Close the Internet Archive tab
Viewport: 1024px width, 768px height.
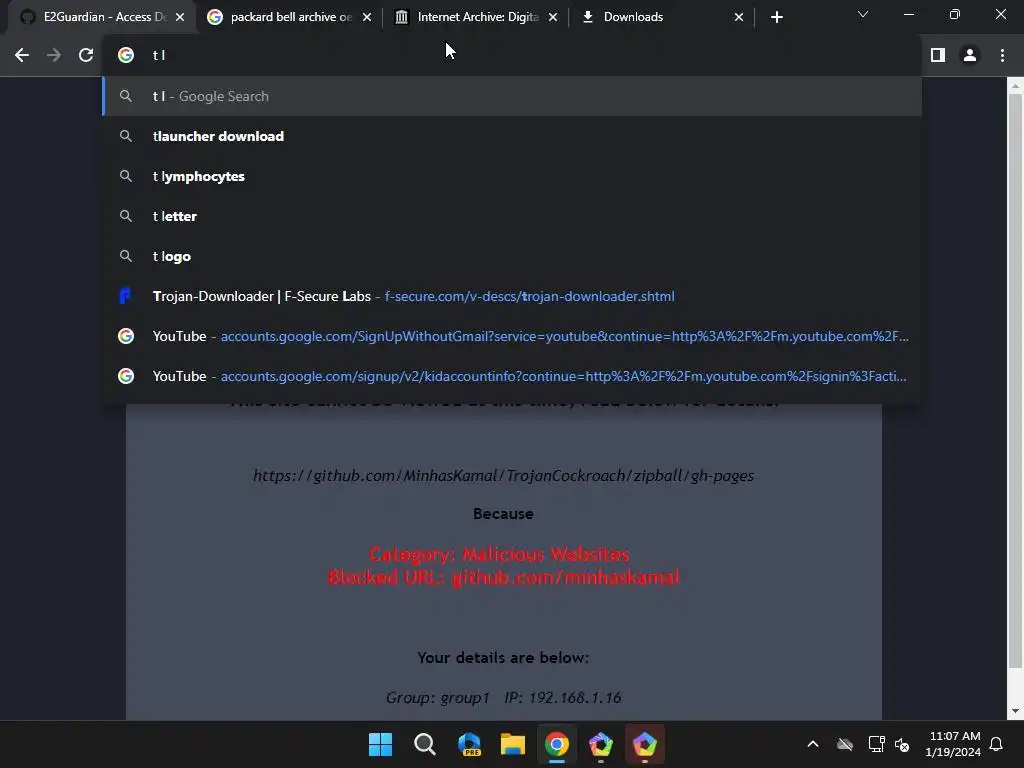pyautogui.click(x=553, y=18)
